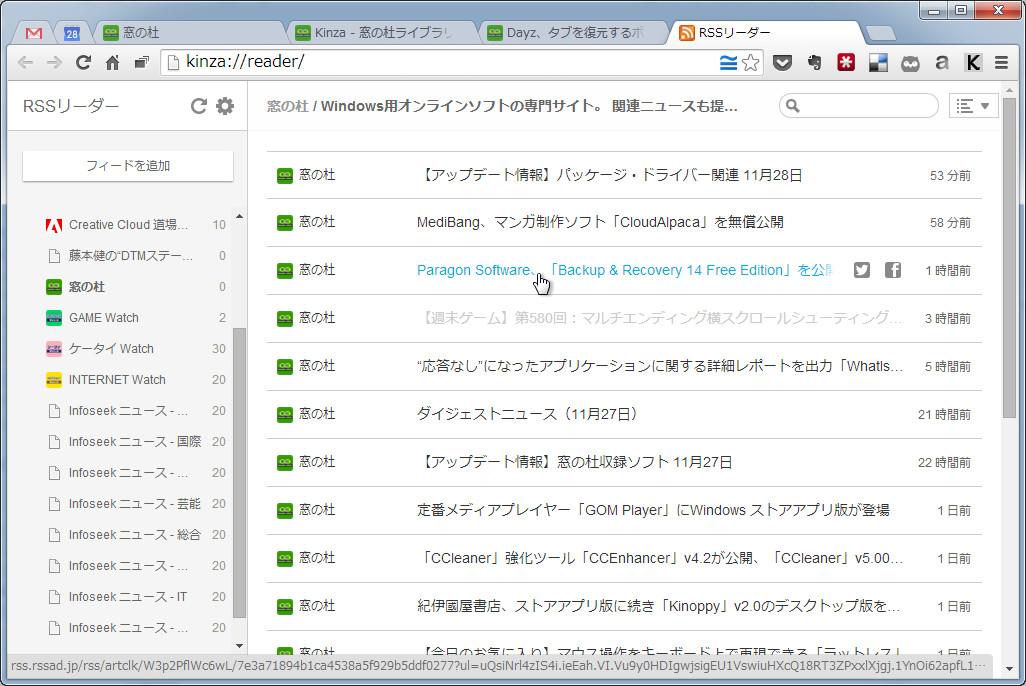Open Pocket extension icon in toolbar

pyautogui.click(x=784, y=62)
